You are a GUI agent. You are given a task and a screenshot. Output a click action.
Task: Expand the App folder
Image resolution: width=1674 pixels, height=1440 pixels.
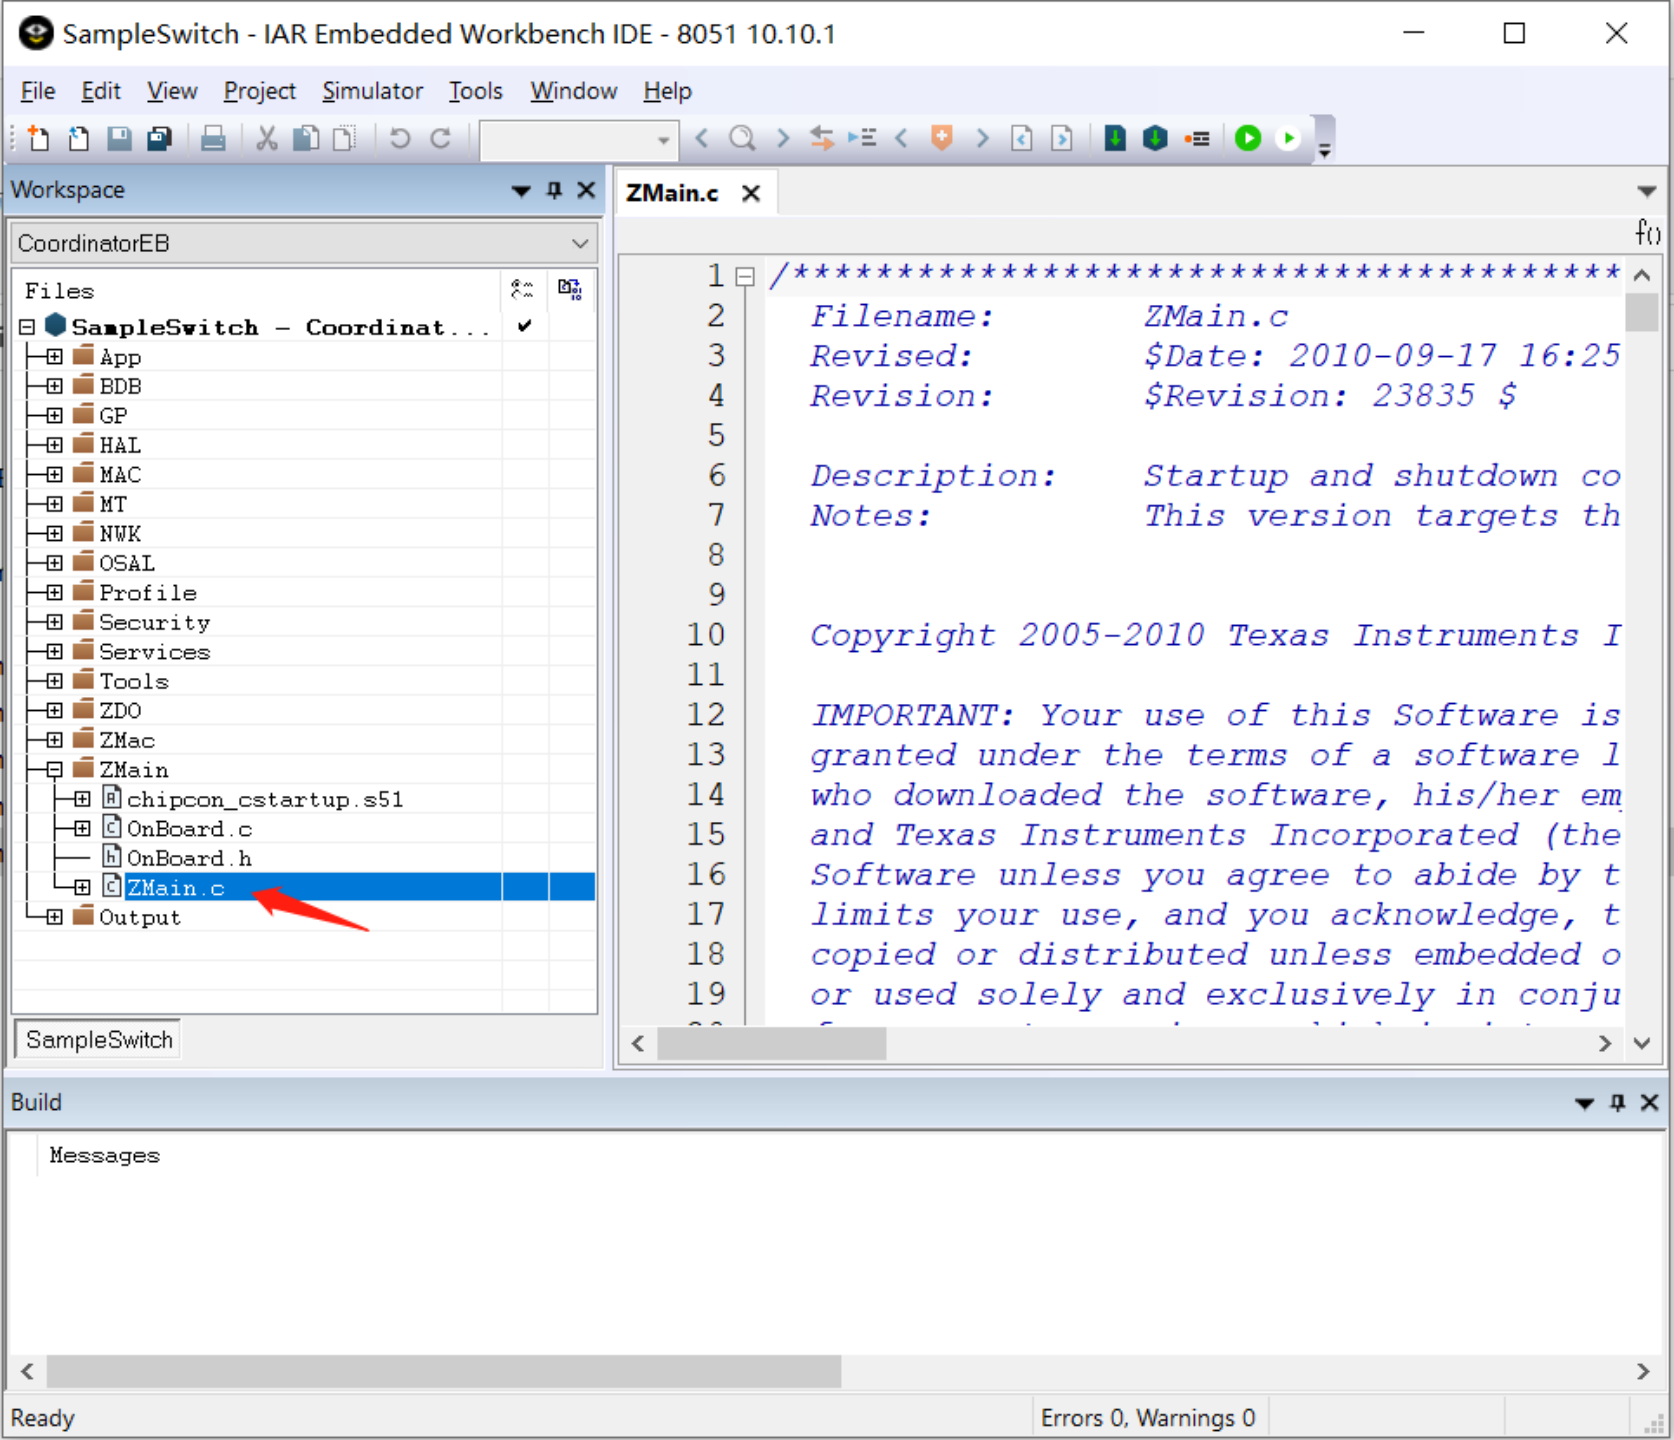(x=54, y=357)
